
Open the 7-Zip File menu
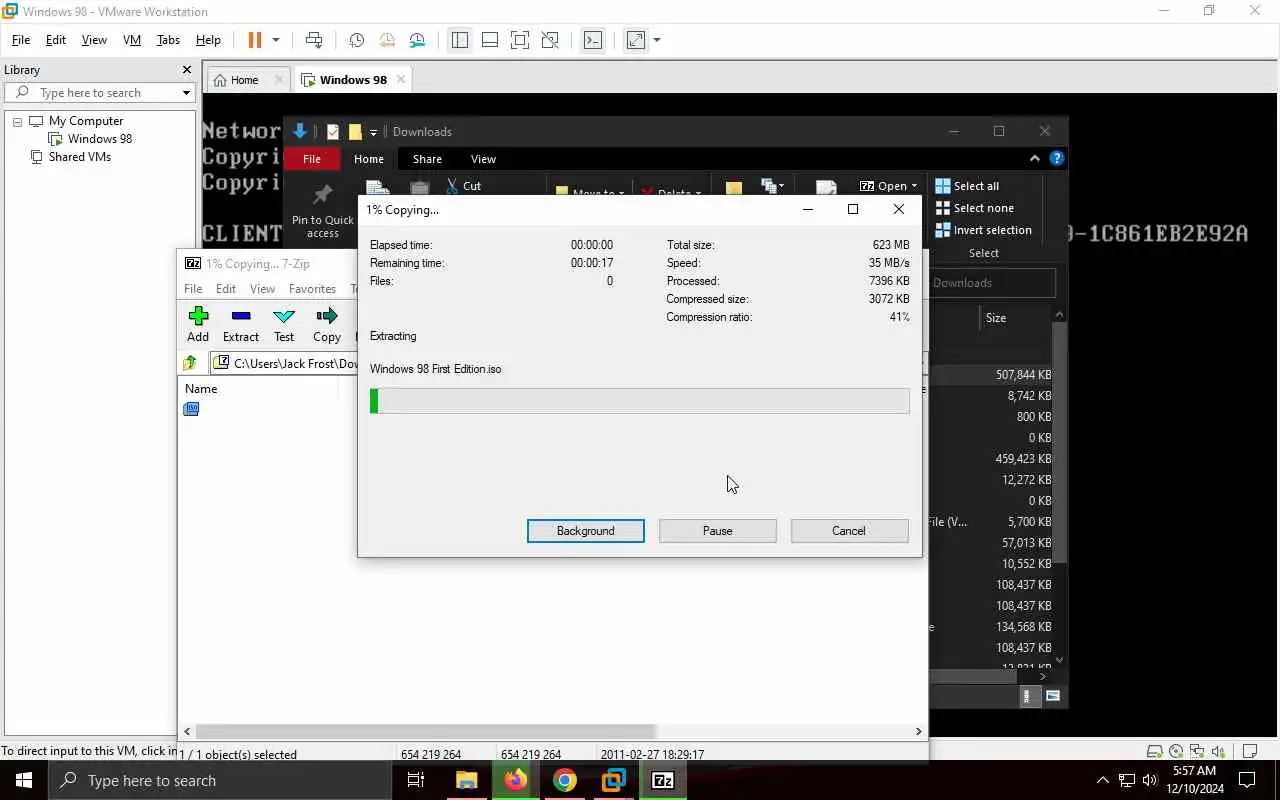193,289
